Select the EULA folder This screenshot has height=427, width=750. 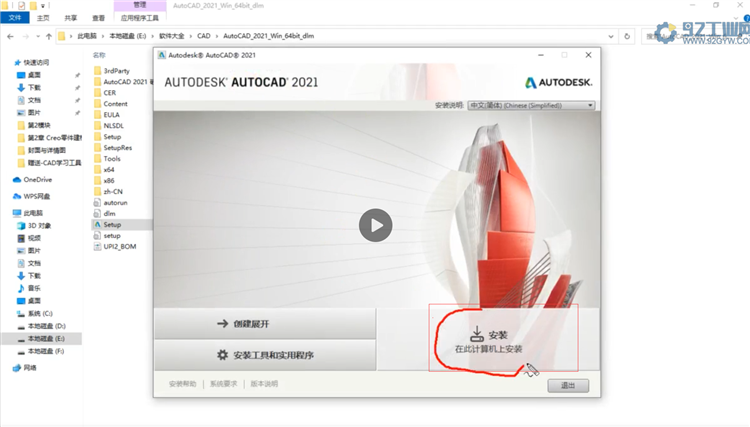pos(111,115)
